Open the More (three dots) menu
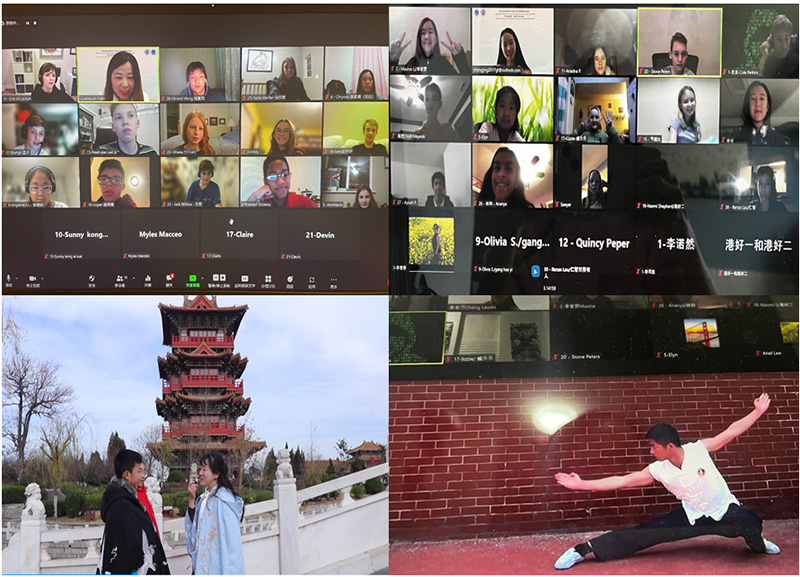The image size is (800, 577). 333,279
